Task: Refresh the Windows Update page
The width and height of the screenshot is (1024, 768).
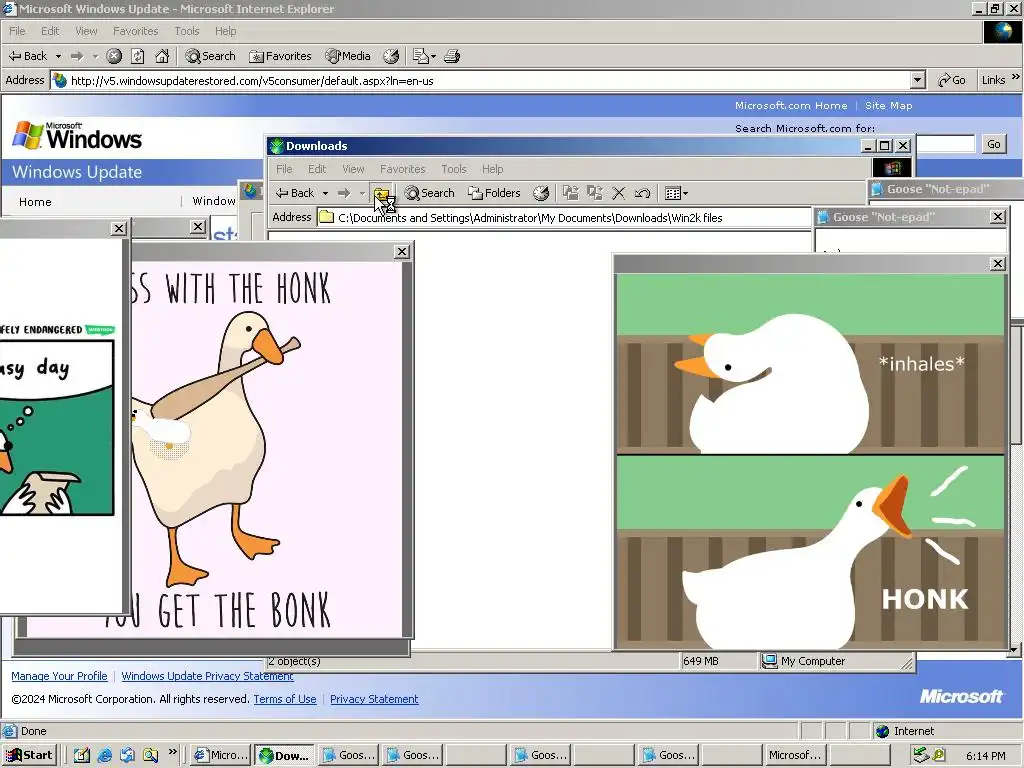Action: click(x=138, y=56)
